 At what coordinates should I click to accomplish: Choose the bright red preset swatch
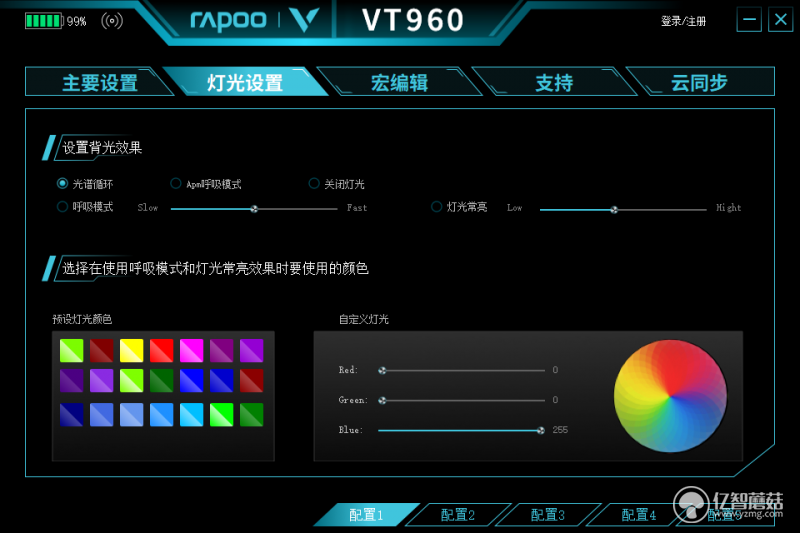[x=162, y=350]
